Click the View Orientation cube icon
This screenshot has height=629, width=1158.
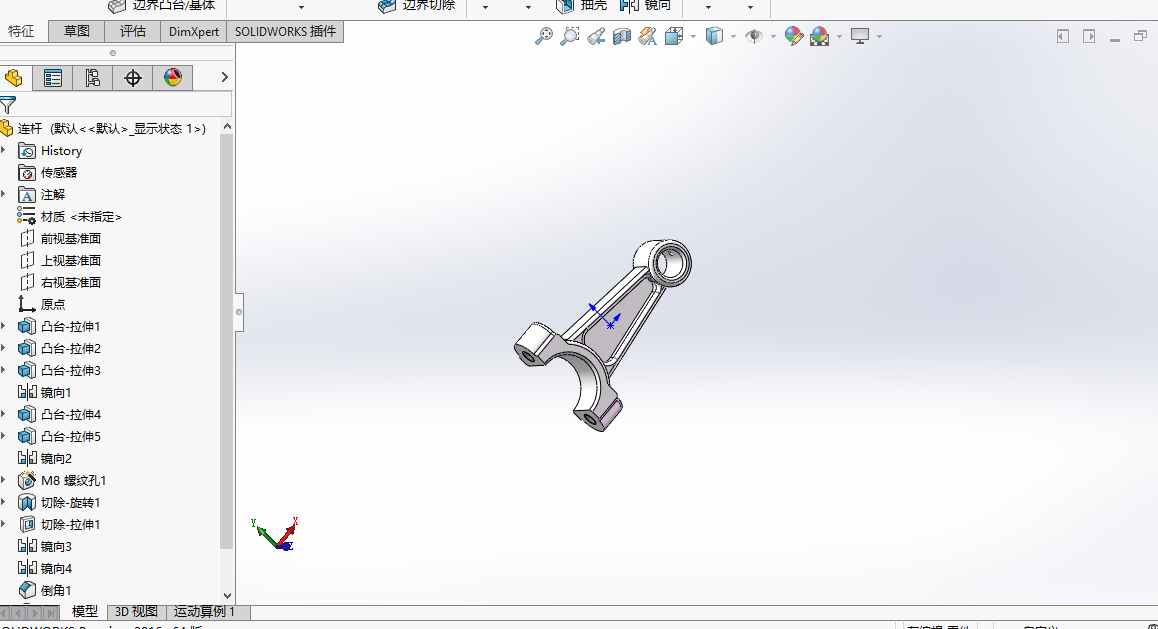[674, 36]
